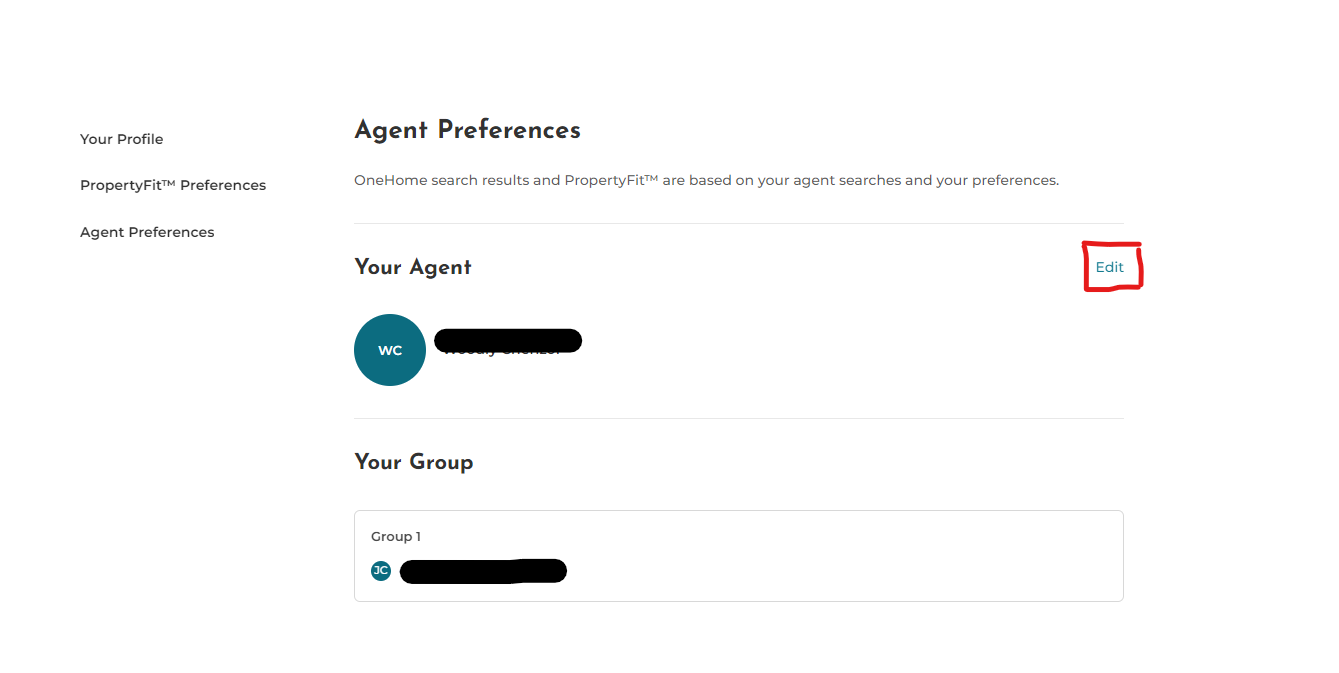Click empty space inside Group 1 card
The height and width of the screenshot is (673, 1339).
pyautogui.click(x=850, y=560)
